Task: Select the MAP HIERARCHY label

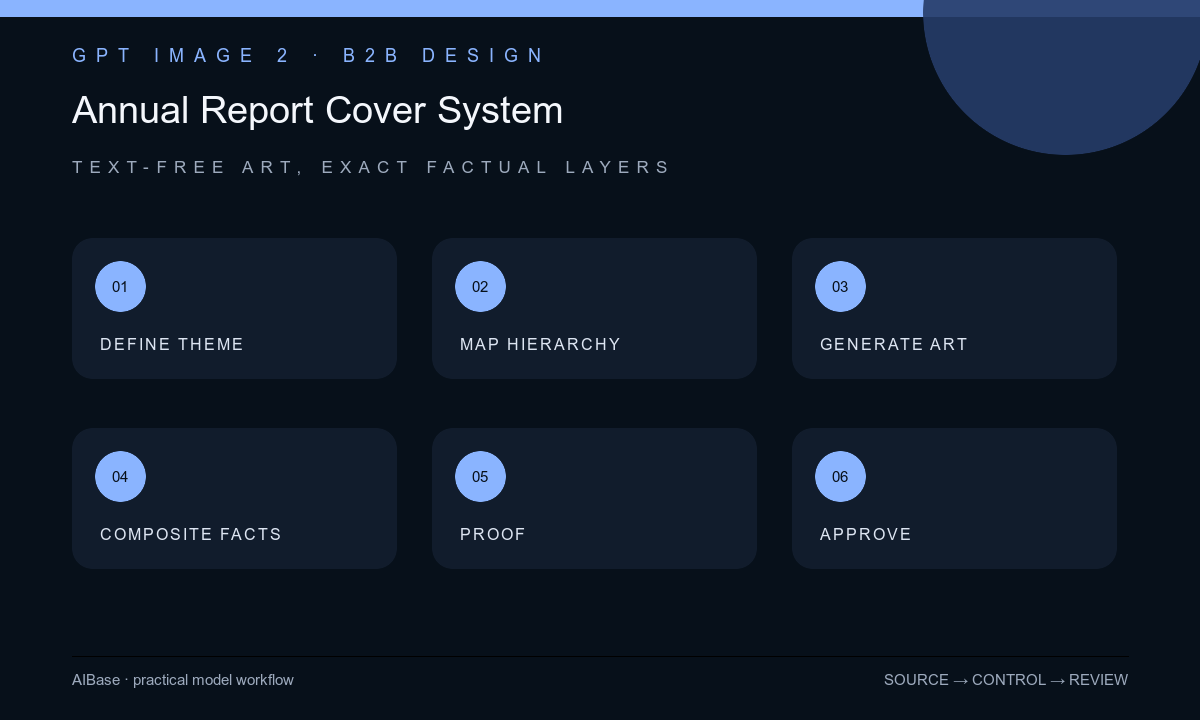Action: [540, 344]
